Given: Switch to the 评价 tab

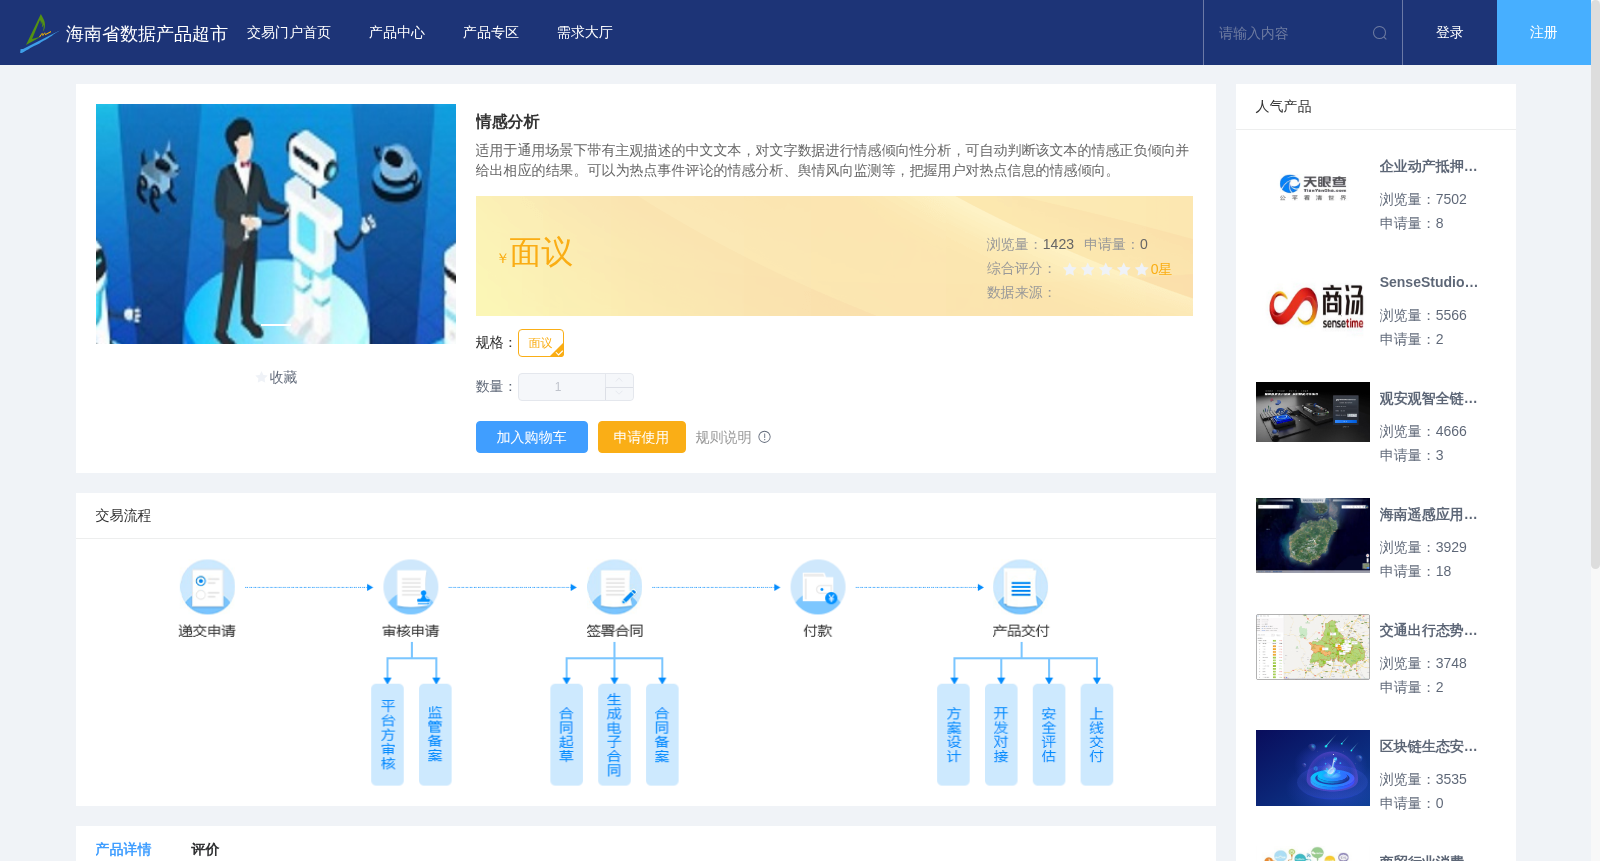Looking at the screenshot, I should pos(205,849).
